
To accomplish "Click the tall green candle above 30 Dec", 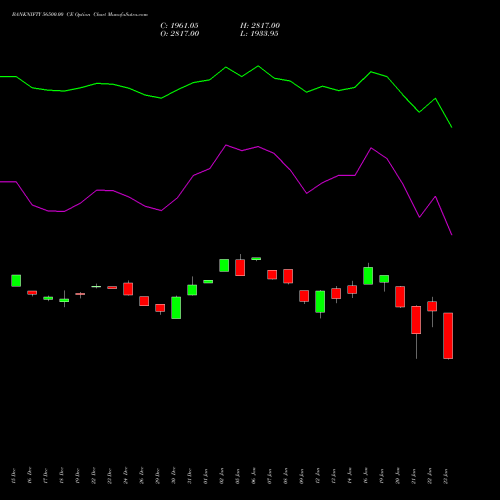I will (176, 308).
